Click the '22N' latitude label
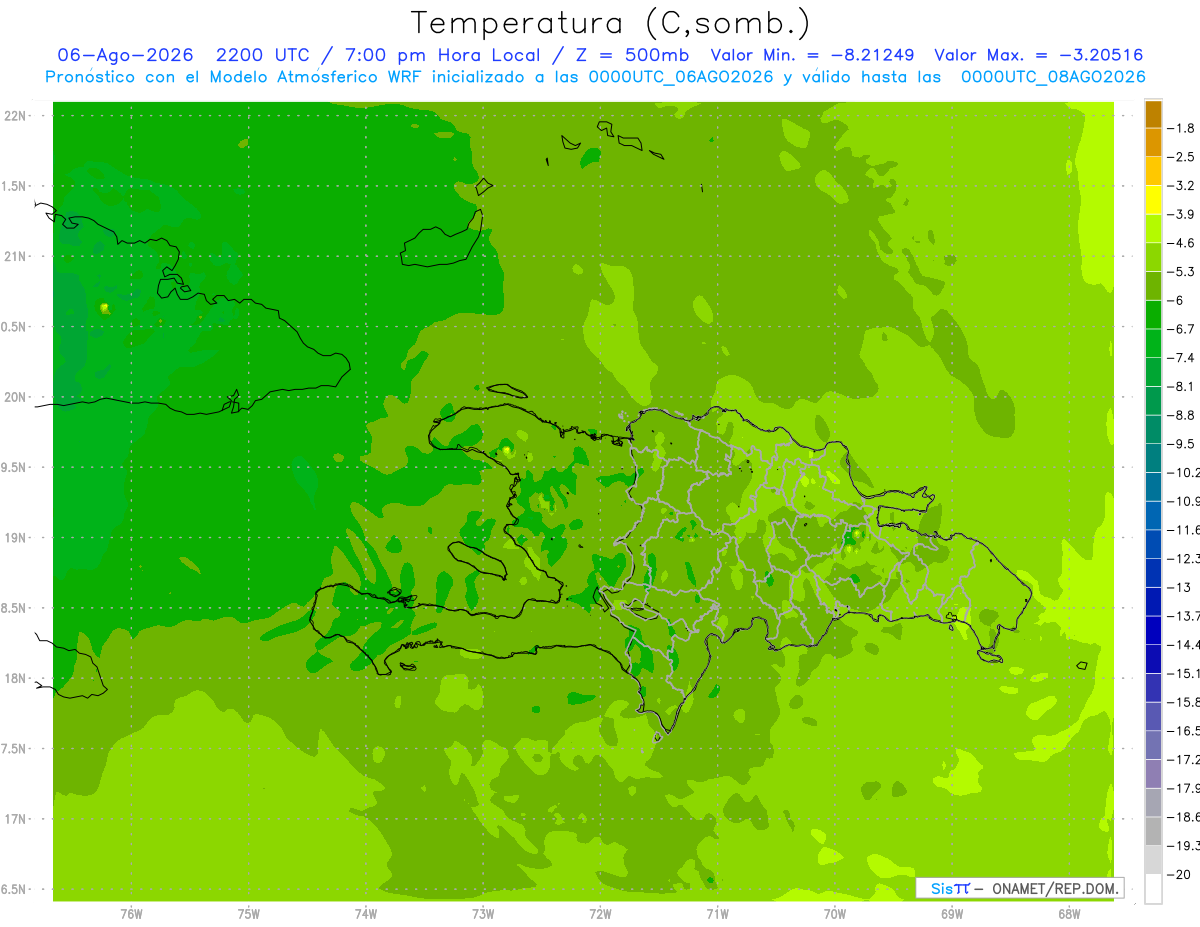Screen dimensions: 1200x927 (16, 116)
